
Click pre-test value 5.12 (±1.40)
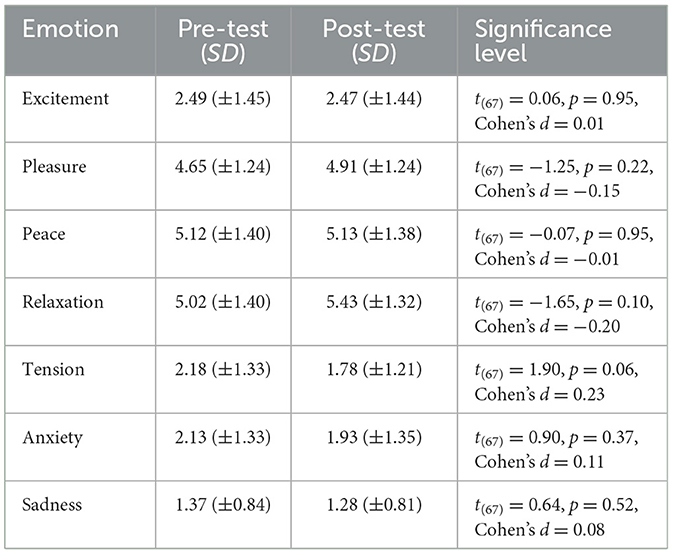click(x=223, y=234)
